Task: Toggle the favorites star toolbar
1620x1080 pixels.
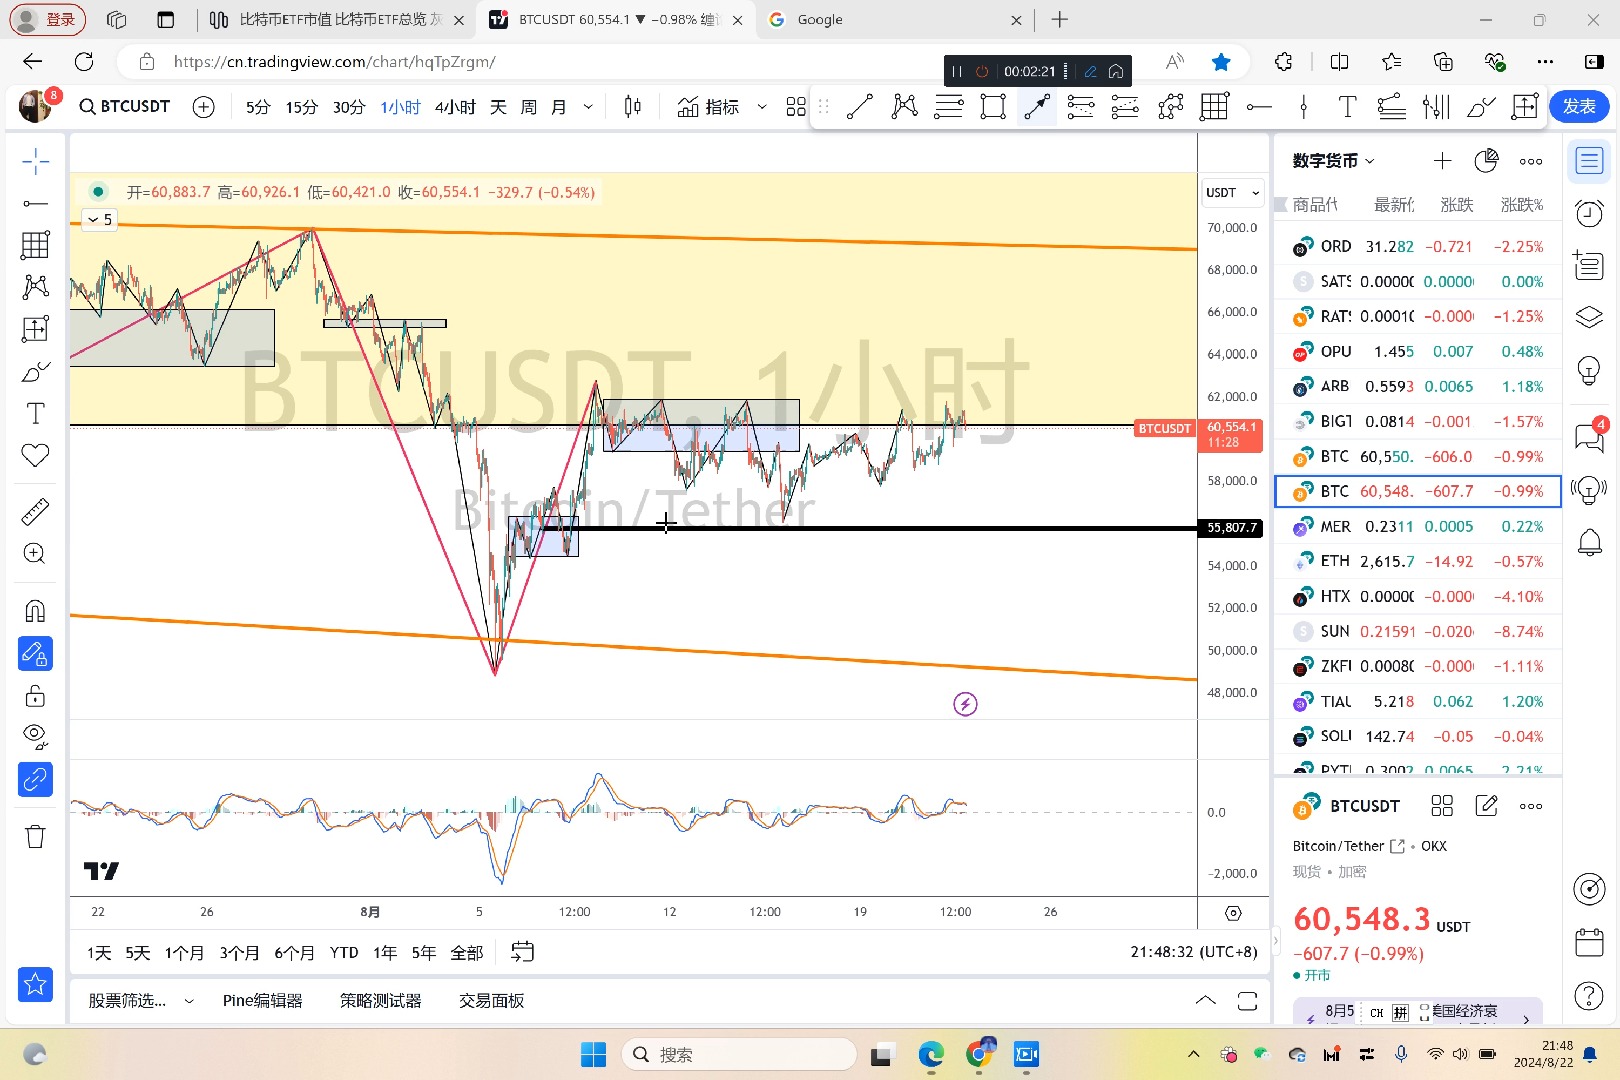Action: (x=35, y=984)
